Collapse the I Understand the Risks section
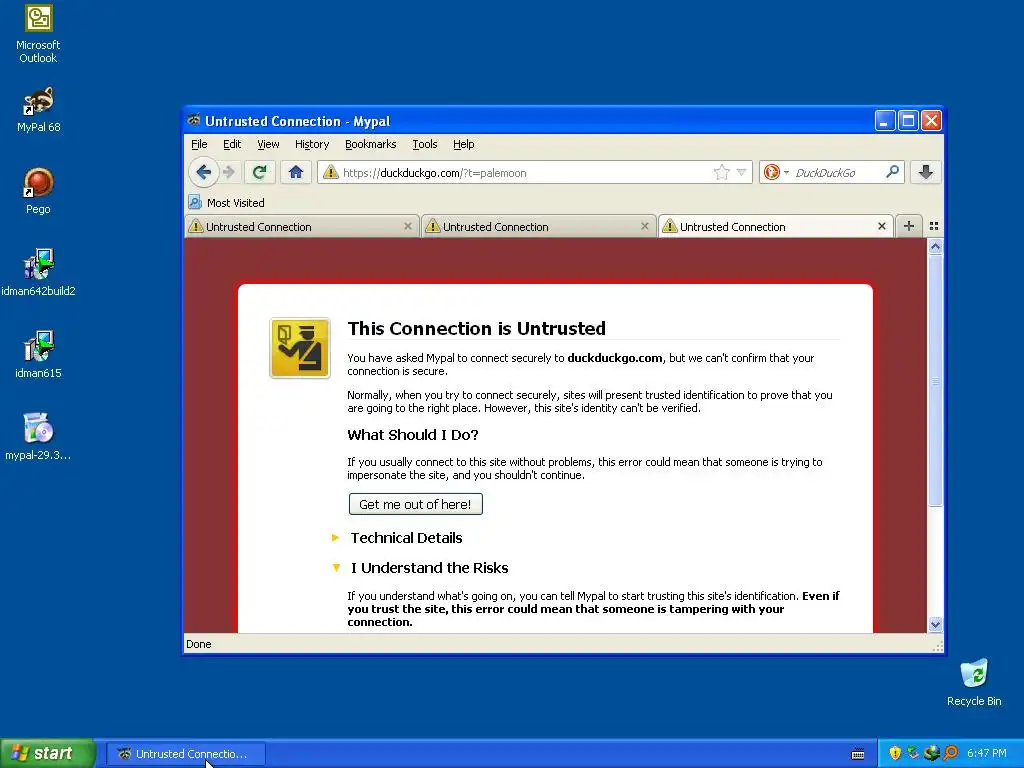Screen dimensions: 1024x768 420,568
